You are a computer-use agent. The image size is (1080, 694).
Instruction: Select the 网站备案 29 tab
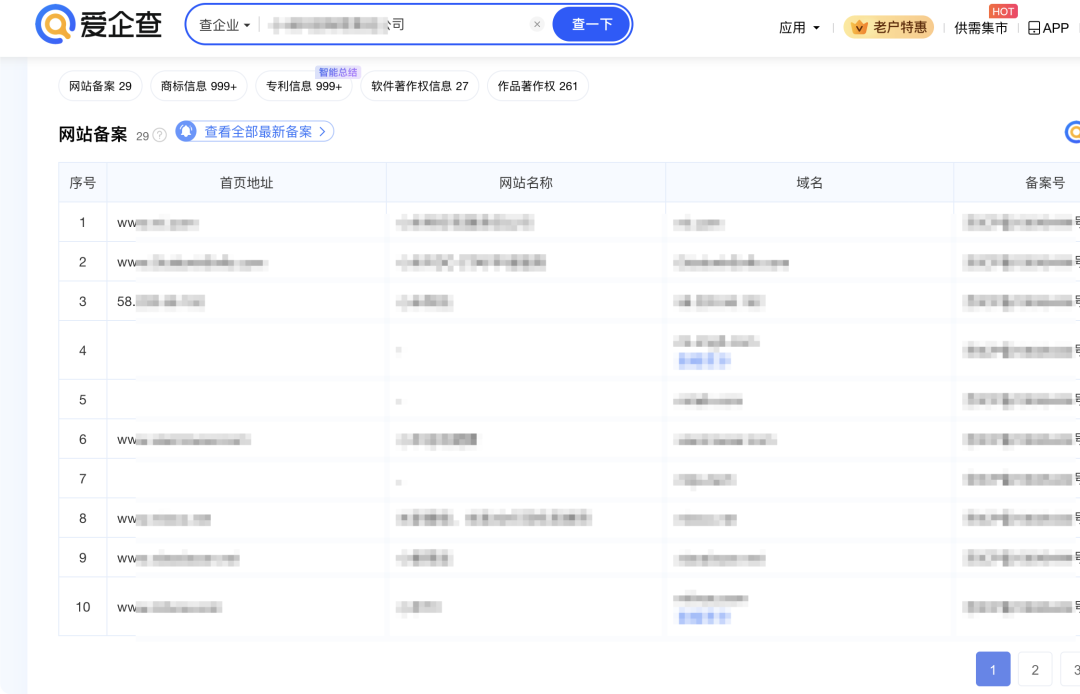101,86
